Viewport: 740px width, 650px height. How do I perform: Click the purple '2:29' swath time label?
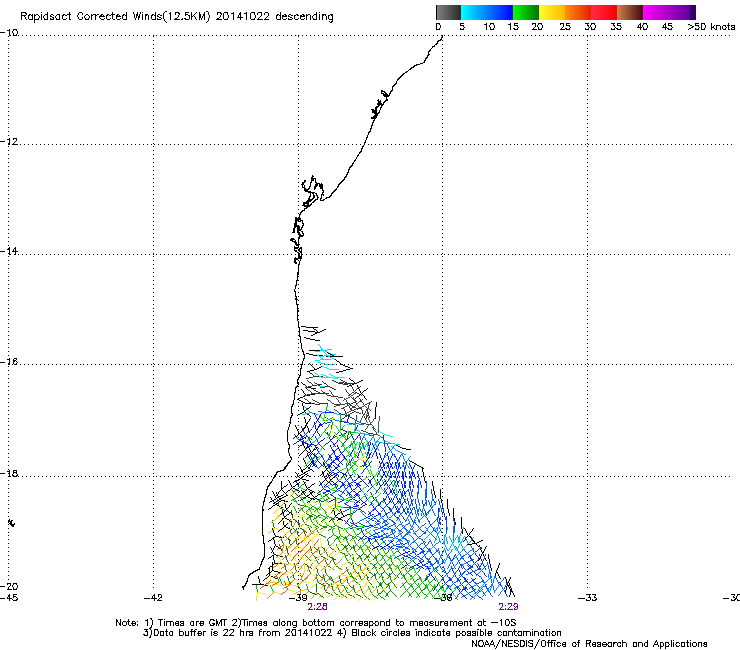point(508,607)
